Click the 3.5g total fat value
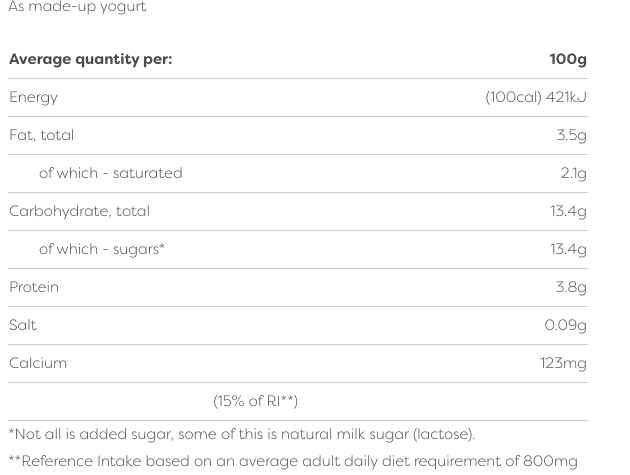The image size is (630, 475). coord(571,135)
